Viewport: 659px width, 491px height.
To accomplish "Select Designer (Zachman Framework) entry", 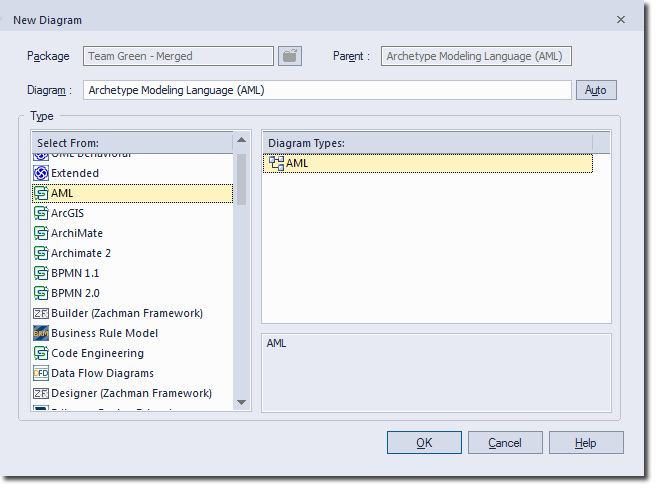I will point(131,393).
